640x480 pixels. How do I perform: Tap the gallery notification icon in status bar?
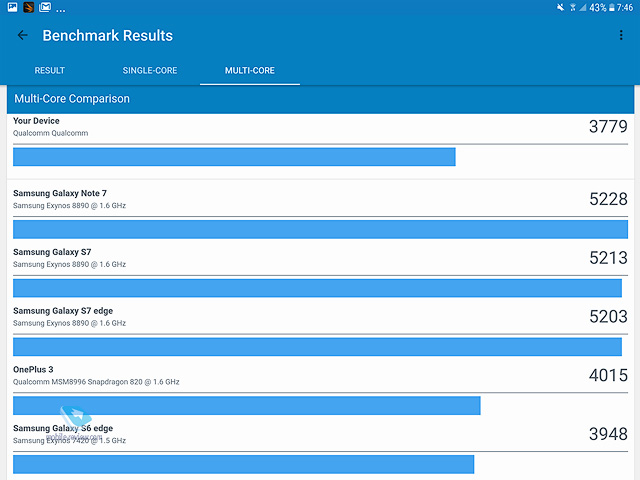pyautogui.click(x=13, y=7)
